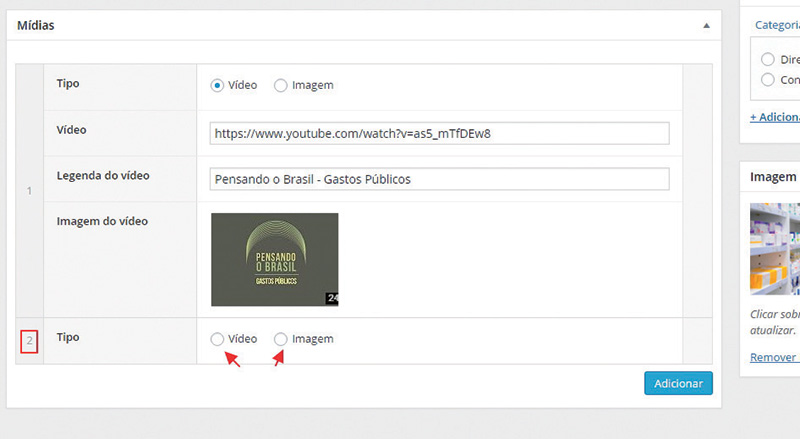Click the + Adicionar category link
Image resolution: width=800 pixels, height=439 pixels.
(x=774, y=117)
